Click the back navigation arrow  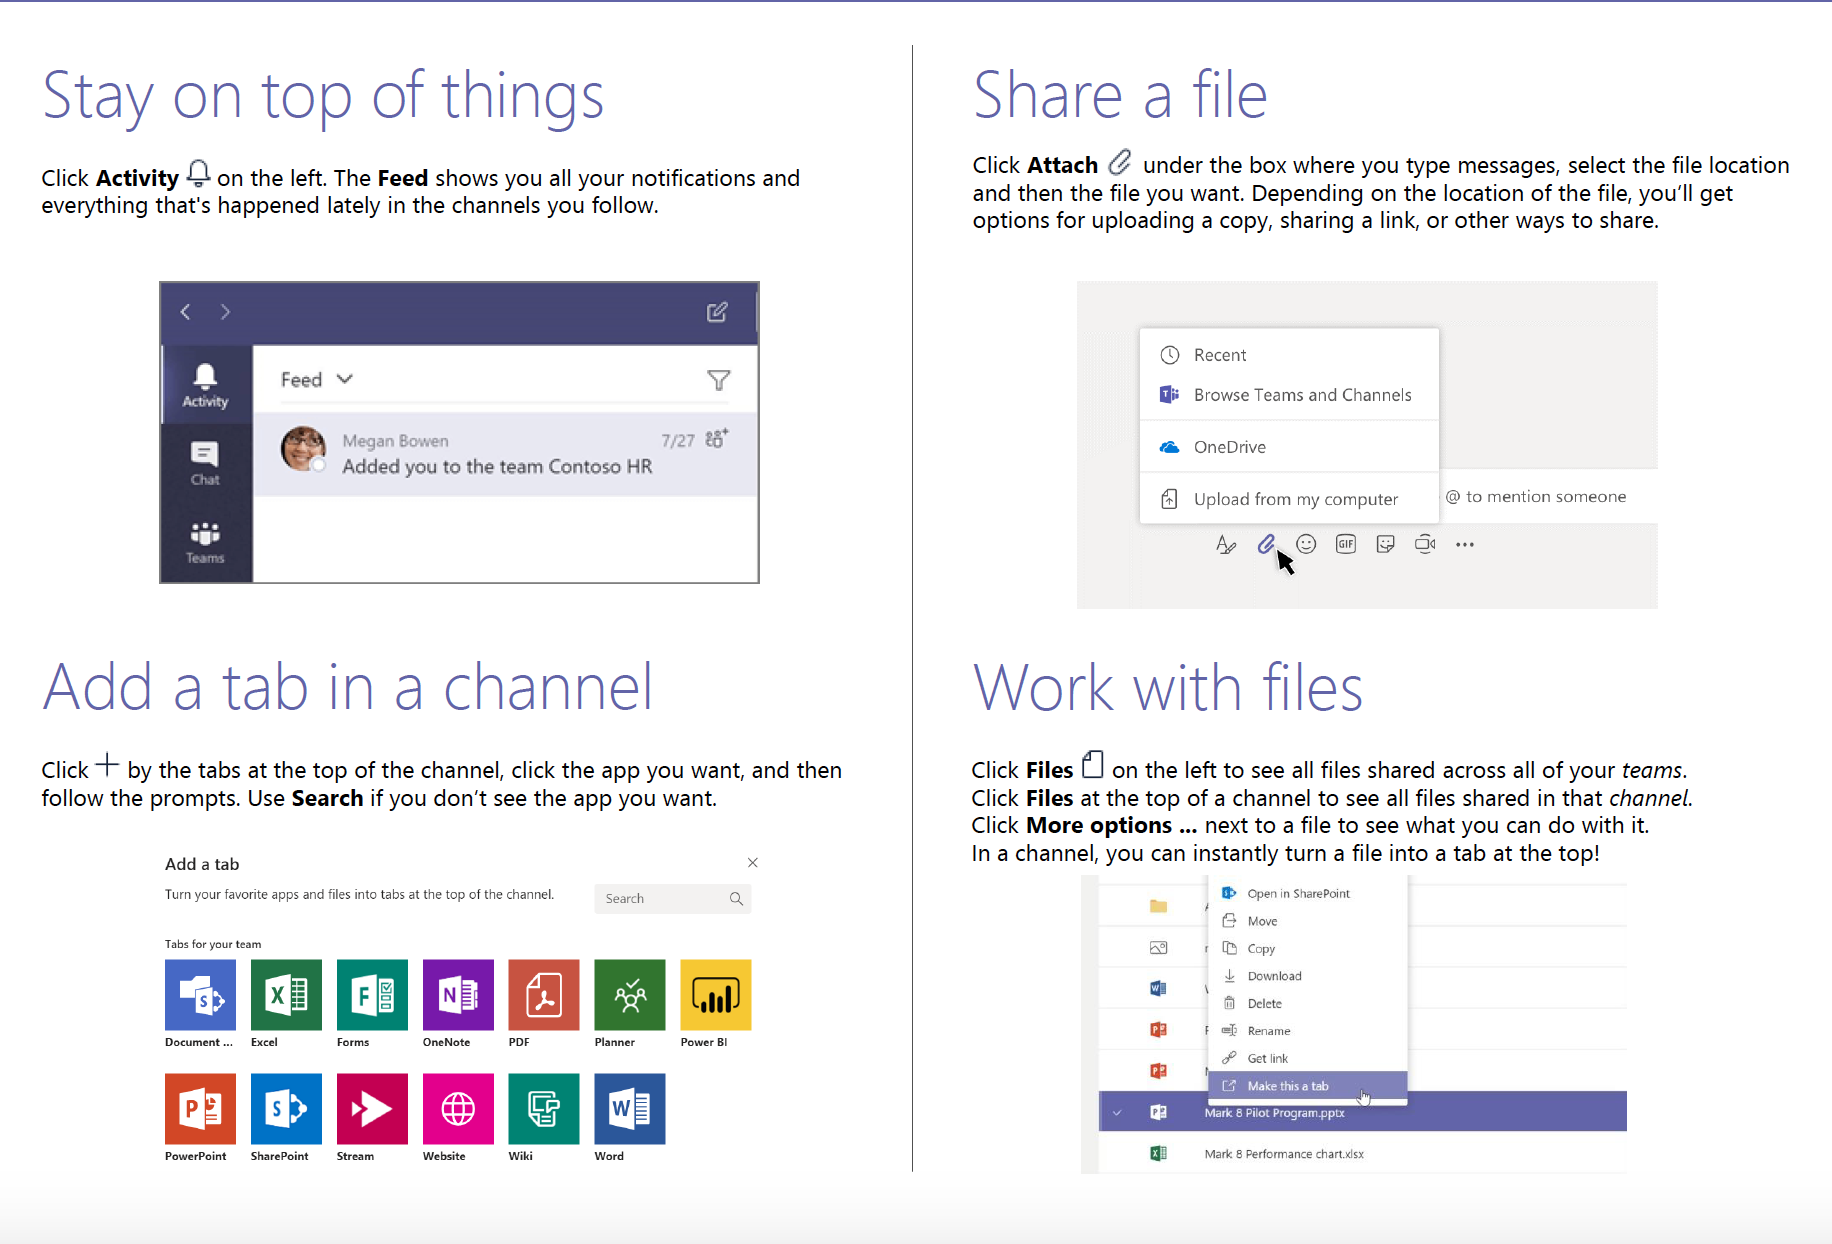[x=186, y=312]
